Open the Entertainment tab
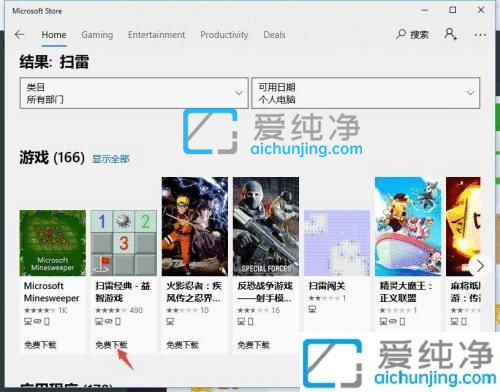 [x=156, y=35]
